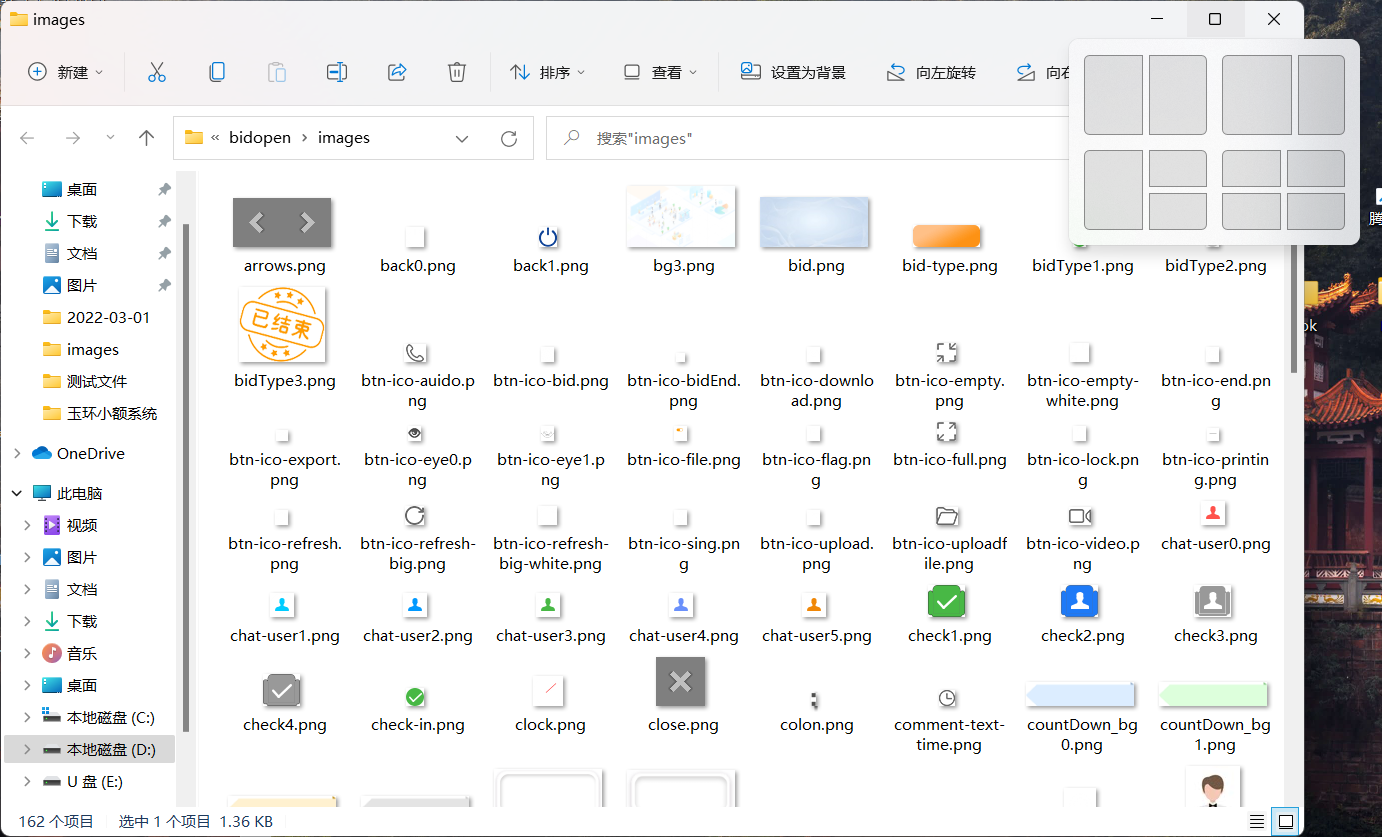Go up one folder level arrow
The width and height of the screenshot is (1382, 837).
click(146, 138)
